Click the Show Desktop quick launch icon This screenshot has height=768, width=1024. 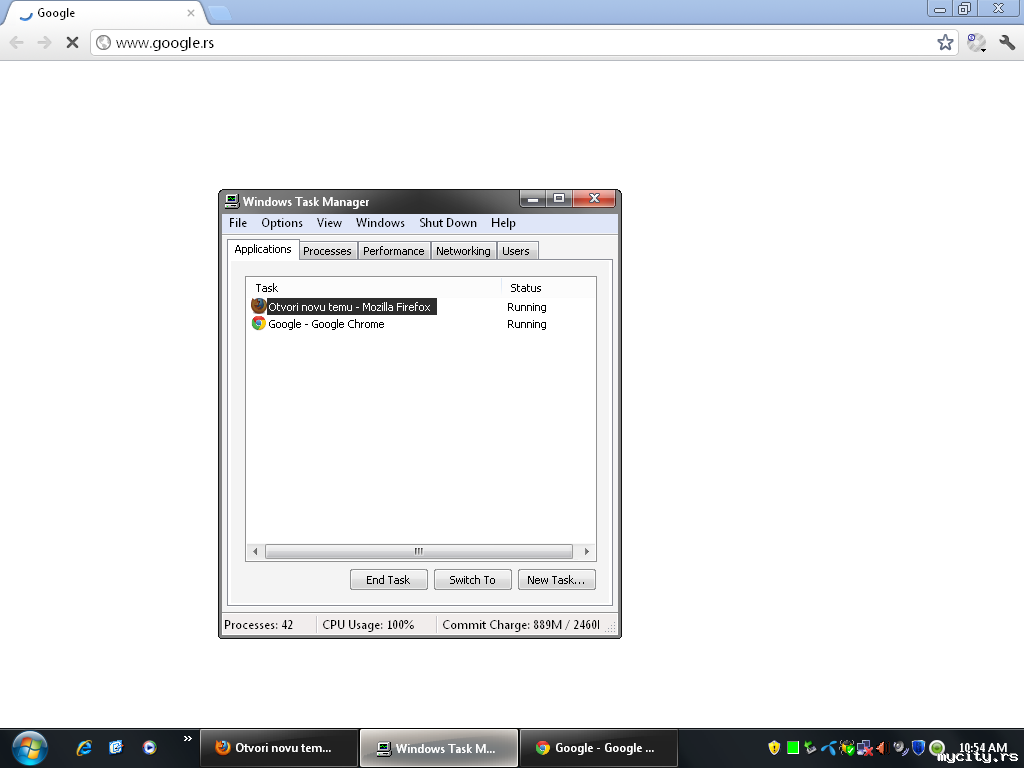(x=116, y=748)
